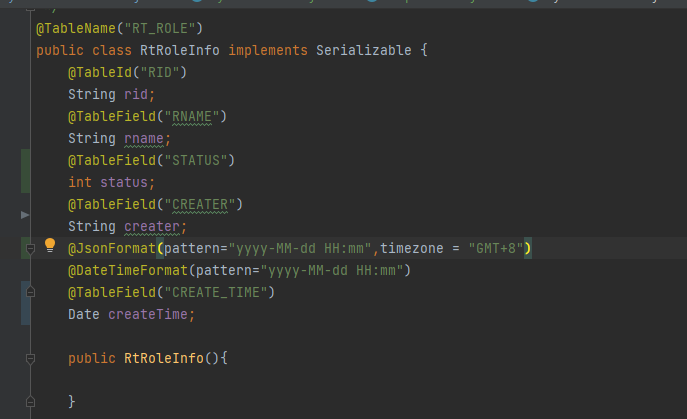Screen dimensions: 687x419
Task: Click the String type before rid
Action: pyautogui.click(x=92, y=94)
